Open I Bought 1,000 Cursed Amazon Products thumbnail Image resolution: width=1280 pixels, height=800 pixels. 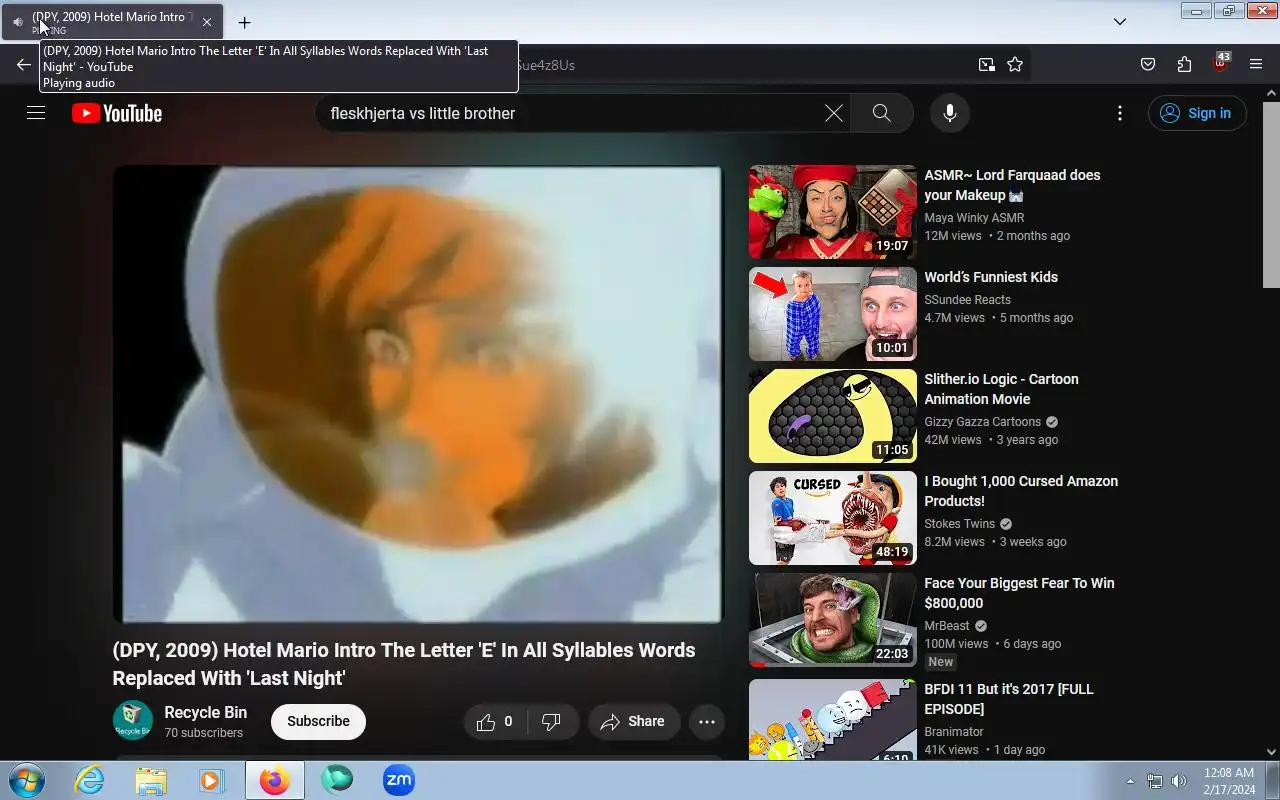click(832, 518)
